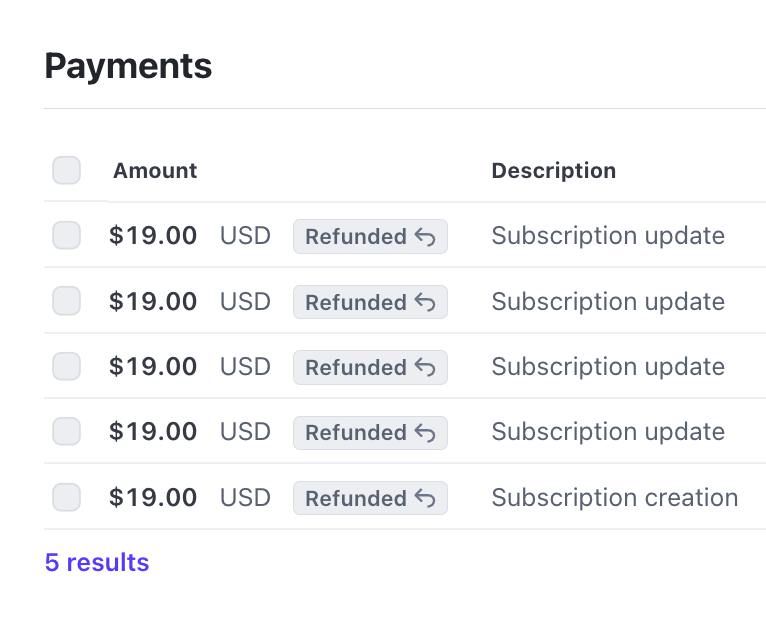
Task: Click the refund arrow icon in second row
Action: [425, 302]
